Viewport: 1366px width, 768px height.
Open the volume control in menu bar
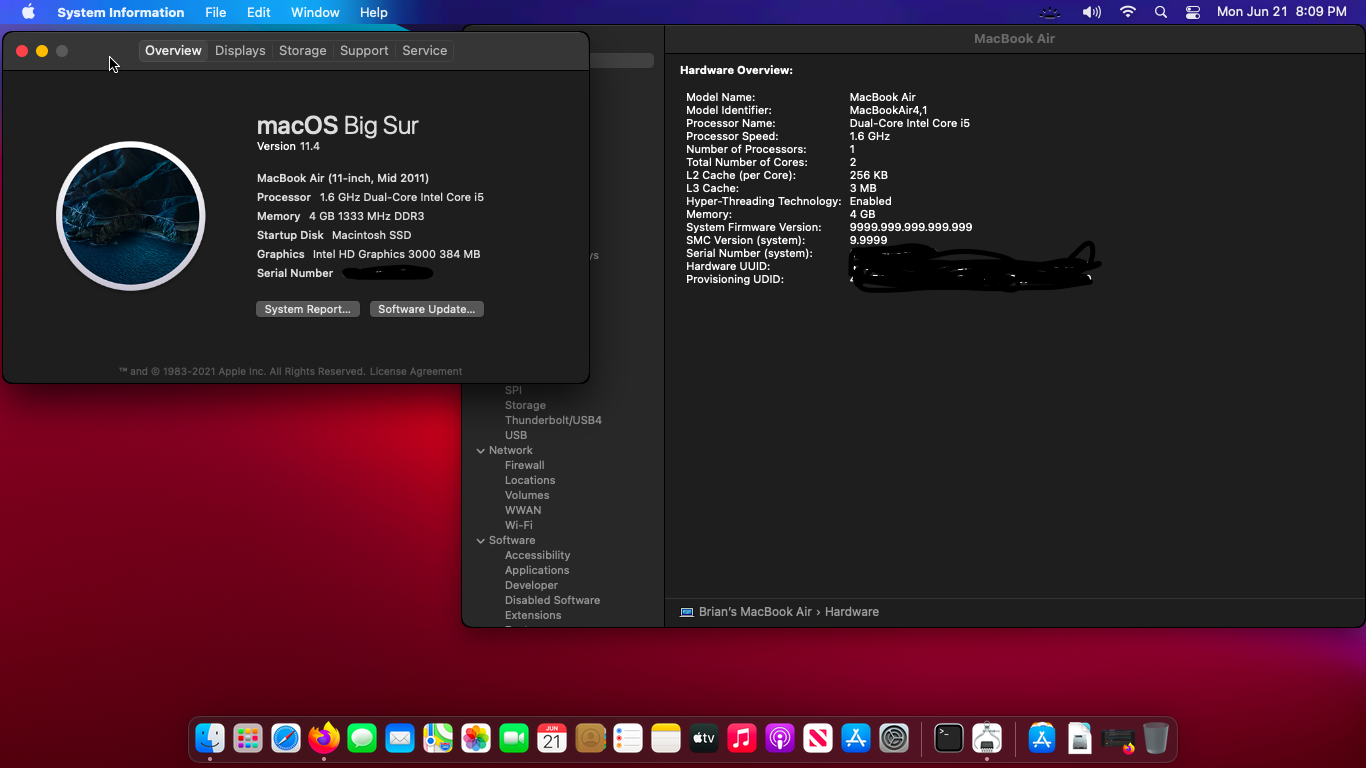[x=1091, y=12]
